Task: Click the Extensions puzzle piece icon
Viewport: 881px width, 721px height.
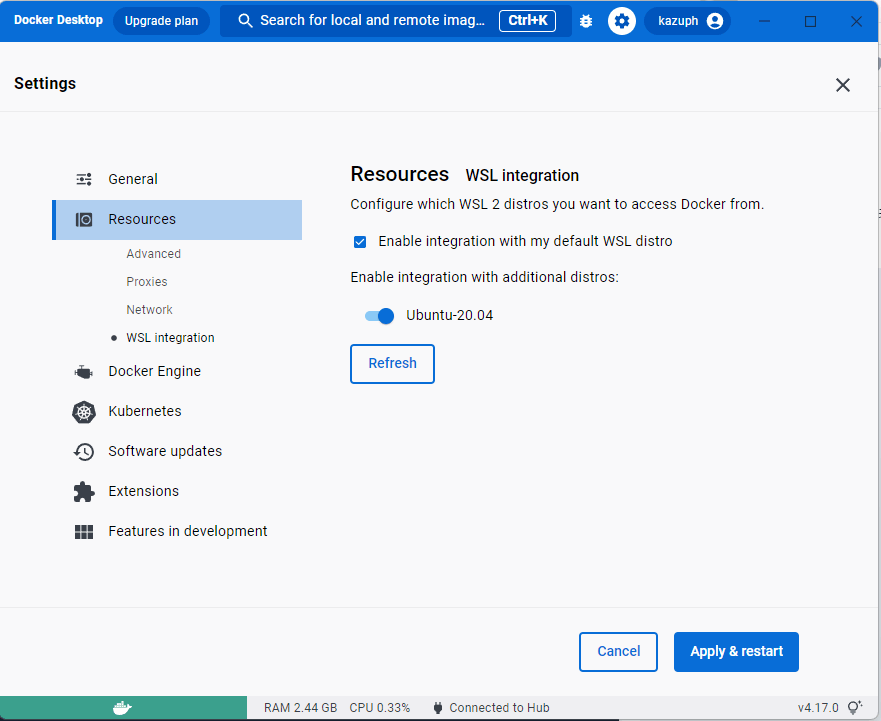Action: pyautogui.click(x=84, y=492)
